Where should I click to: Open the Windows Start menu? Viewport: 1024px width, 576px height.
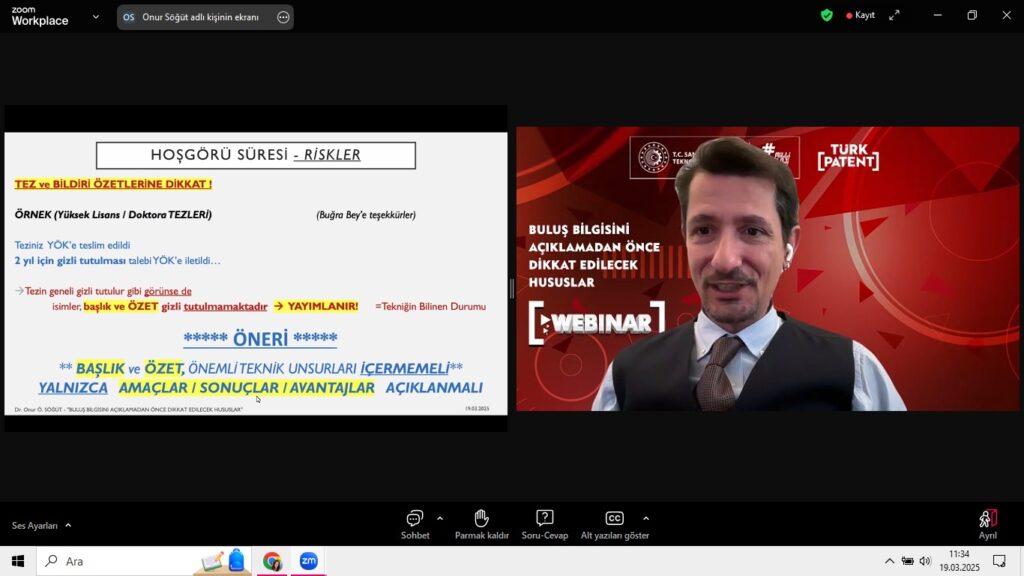pyautogui.click(x=18, y=561)
